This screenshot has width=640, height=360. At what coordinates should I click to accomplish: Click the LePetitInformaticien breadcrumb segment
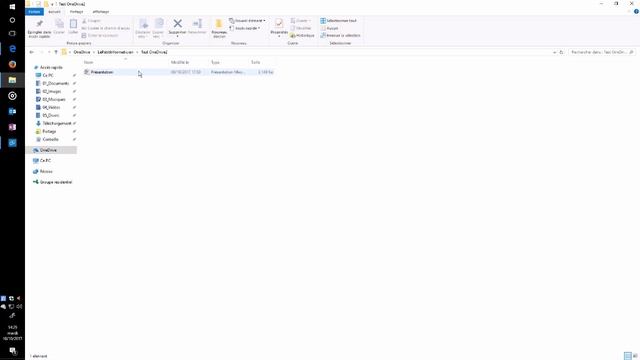click(x=116, y=52)
